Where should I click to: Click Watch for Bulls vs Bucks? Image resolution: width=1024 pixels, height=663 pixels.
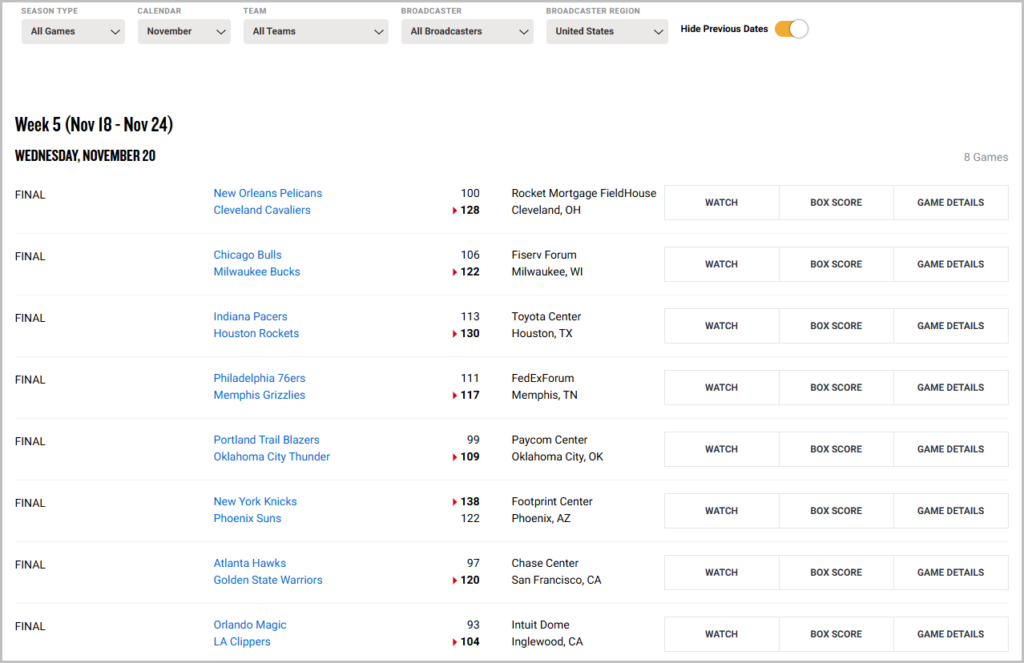722,265
